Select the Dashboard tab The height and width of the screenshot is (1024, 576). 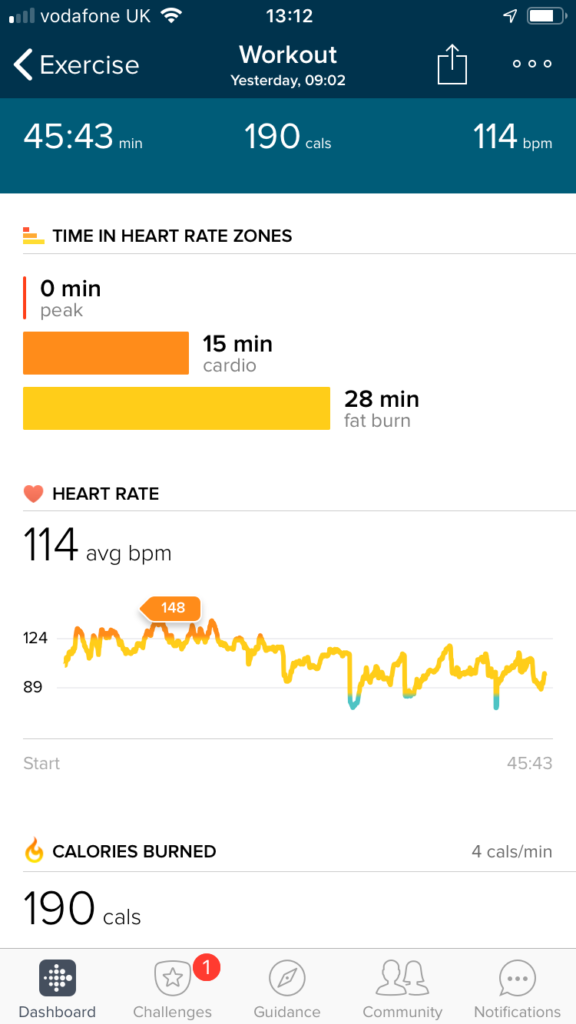(57, 989)
